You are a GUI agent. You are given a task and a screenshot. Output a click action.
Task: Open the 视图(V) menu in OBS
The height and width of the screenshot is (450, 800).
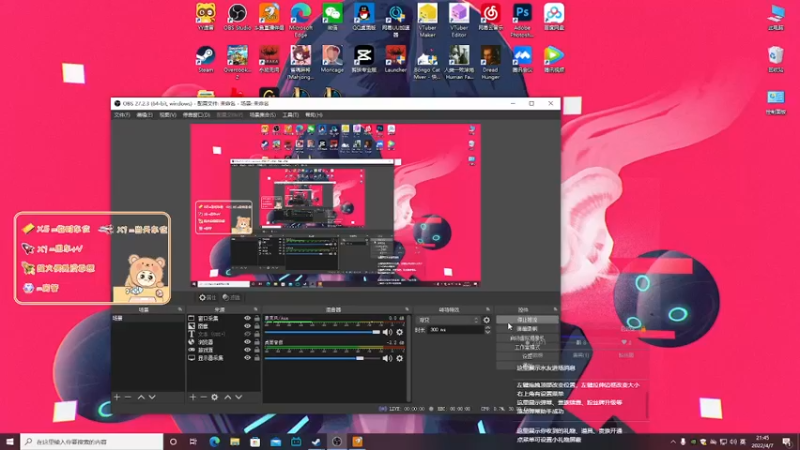click(167, 115)
